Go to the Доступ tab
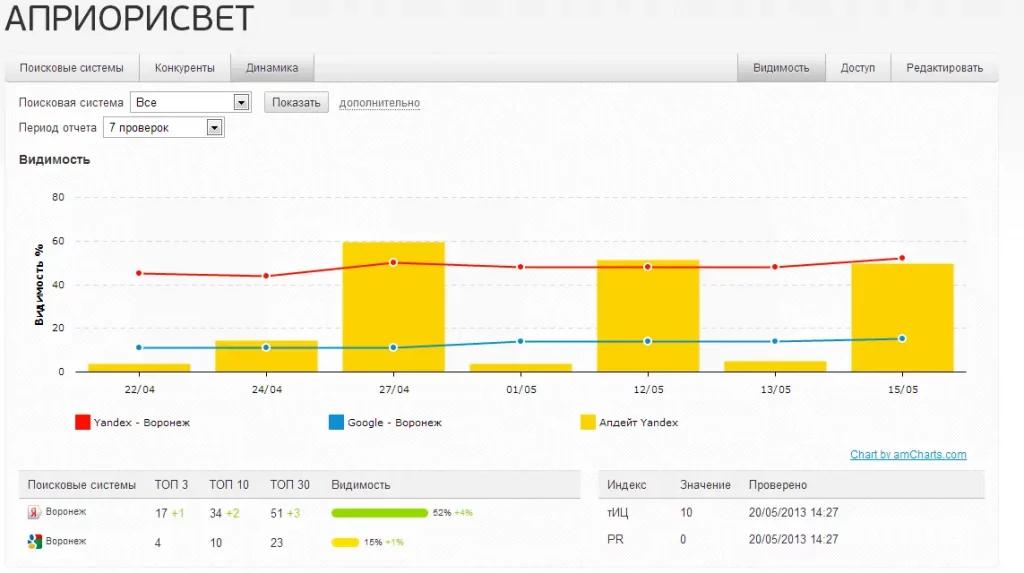Image resolution: width=1024 pixels, height=573 pixels. (x=858, y=68)
